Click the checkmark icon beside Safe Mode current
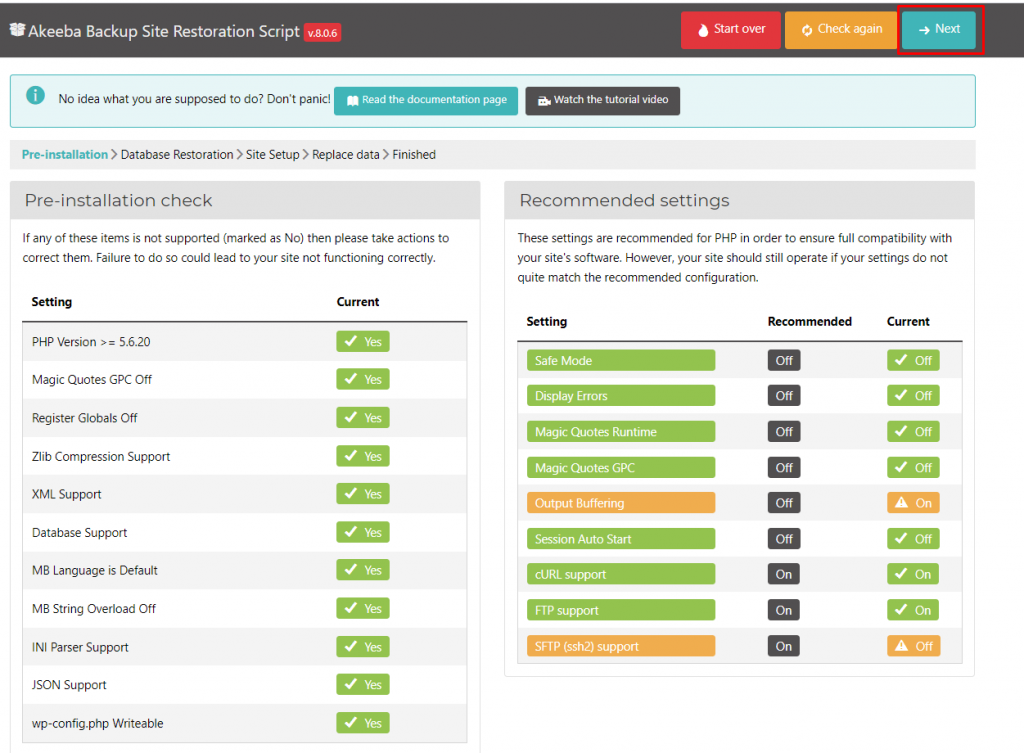Viewport: 1024px width, 753px height. [901, 360]
